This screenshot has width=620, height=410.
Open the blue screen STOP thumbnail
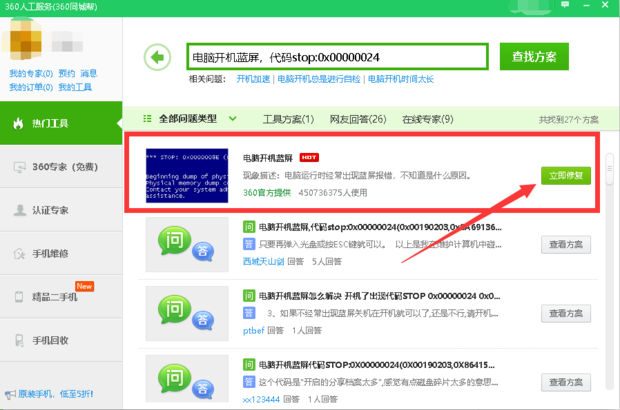point(187,176)
